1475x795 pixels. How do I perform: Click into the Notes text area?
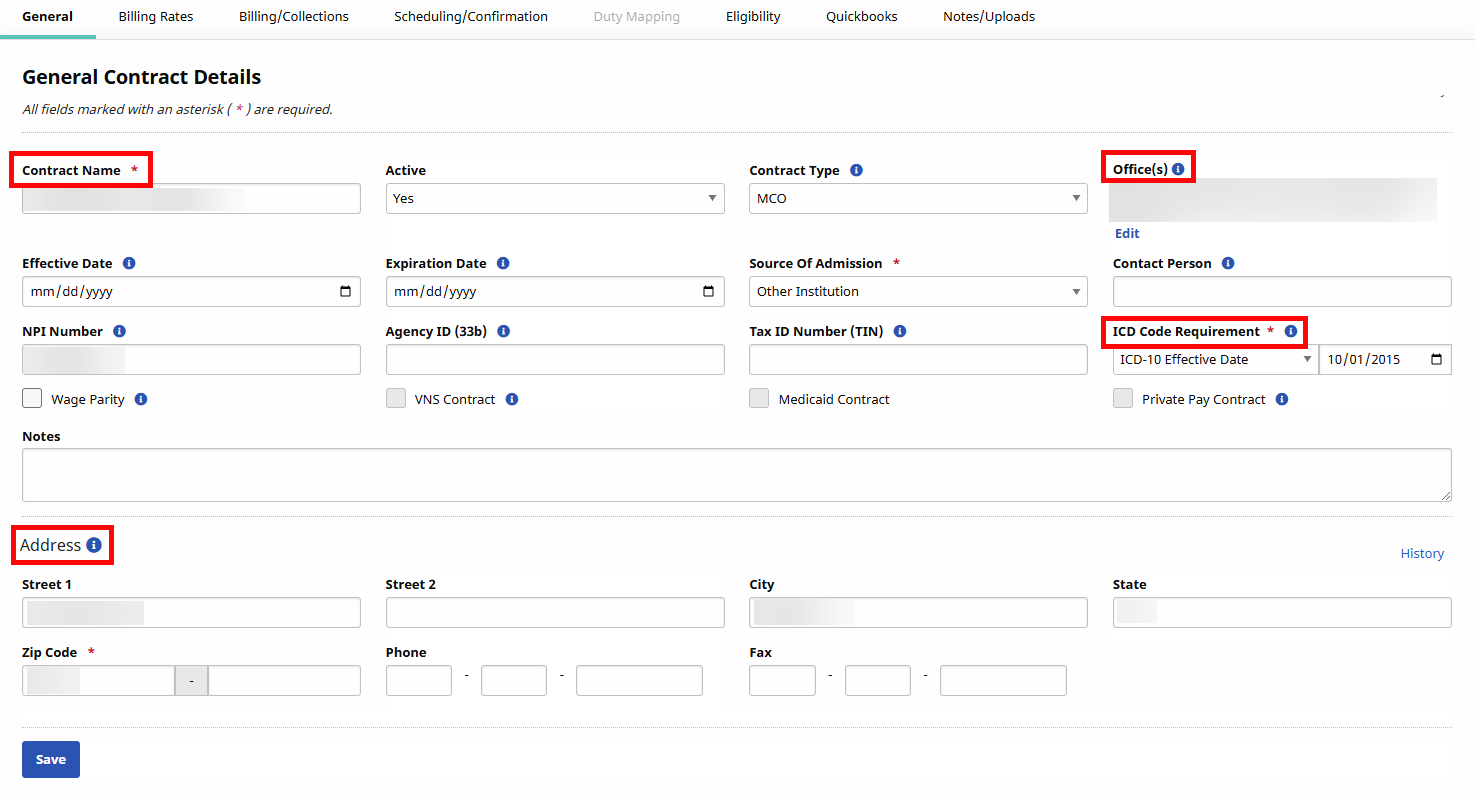[736, 475]
